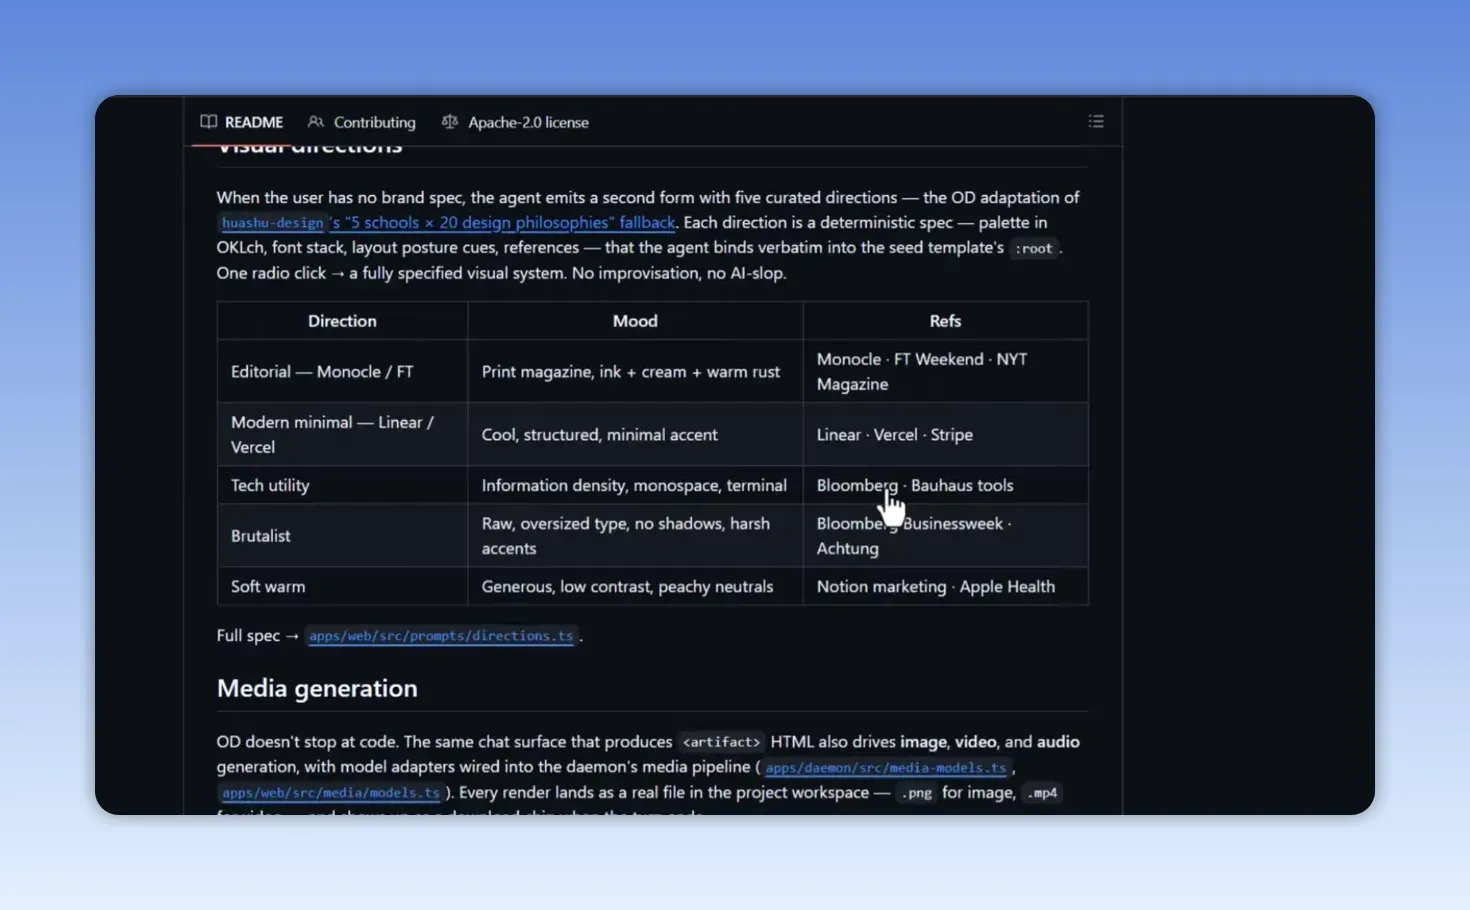Open the README outline list icon
This screenshot has height=910, width=1470.
tap(1096, 122)
